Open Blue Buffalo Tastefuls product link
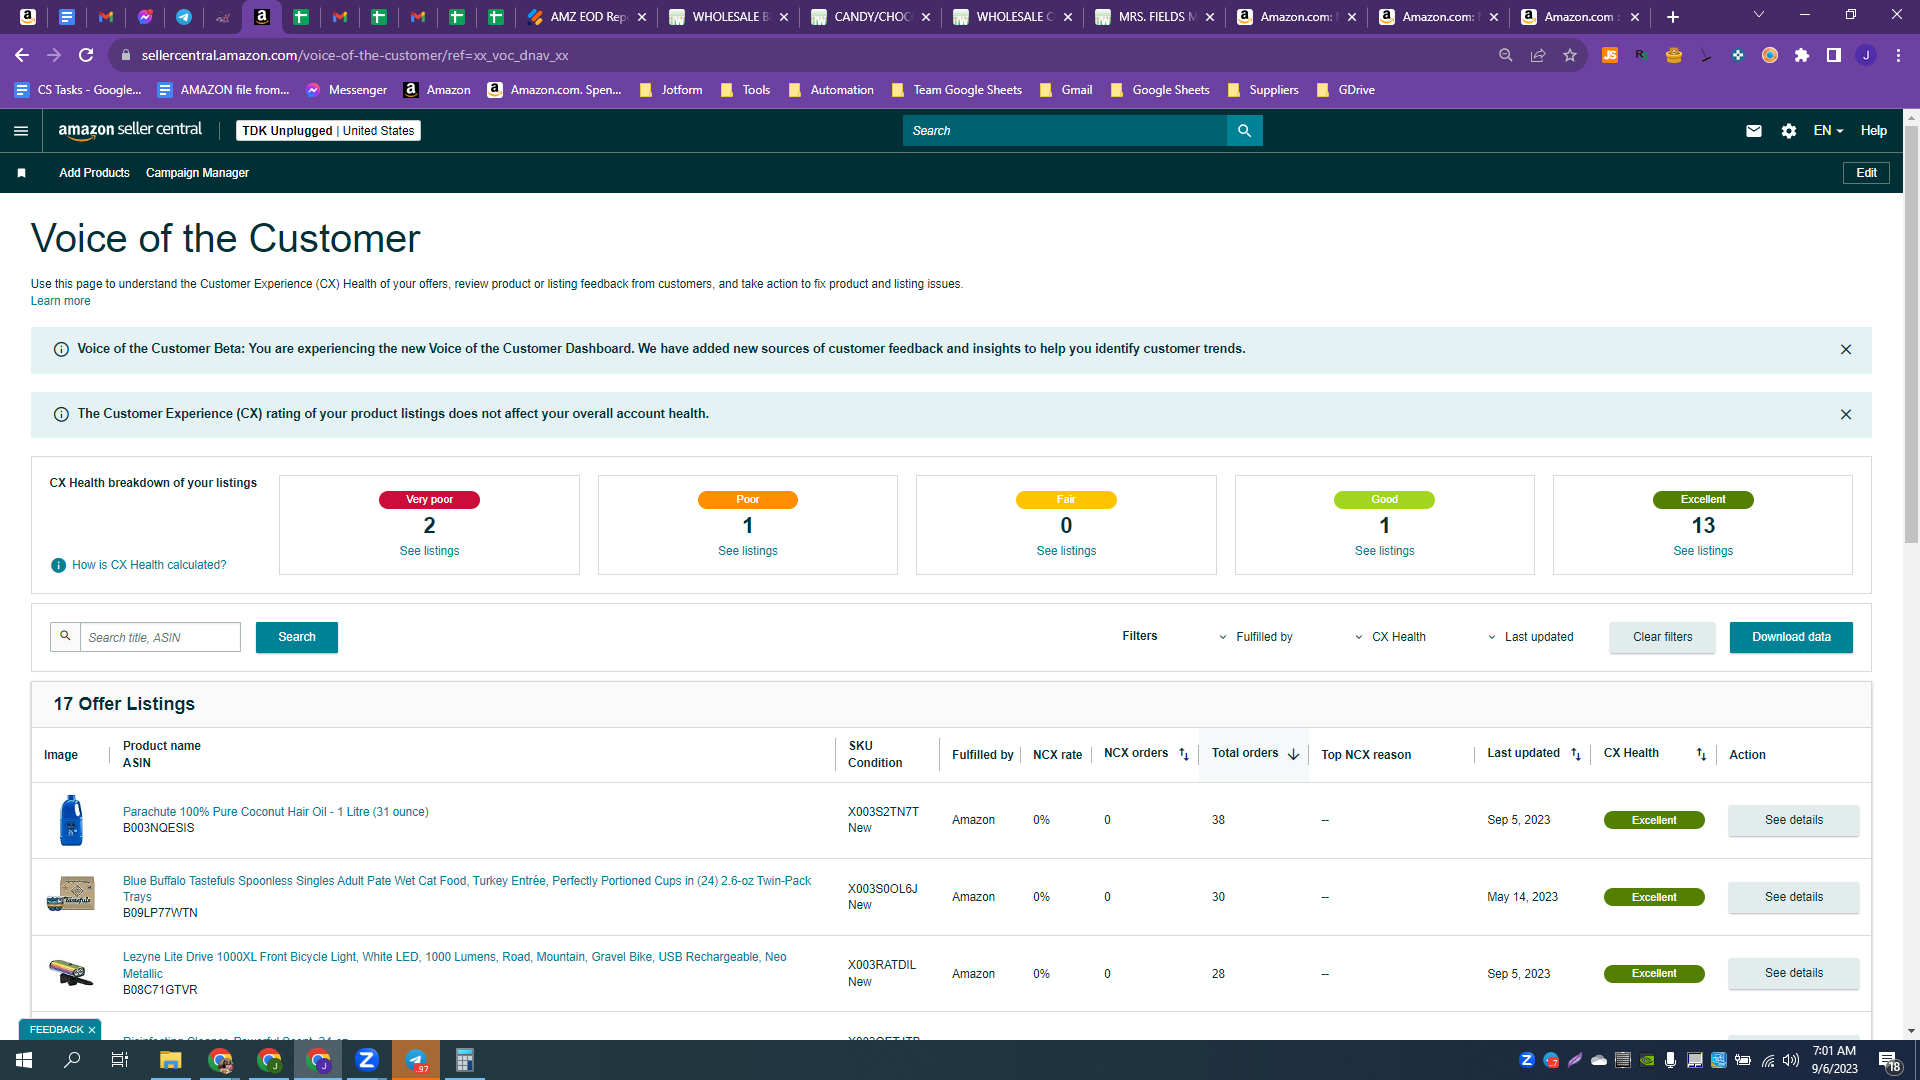The width and height of the screenshot is (1920, 1080). coord(467,889)
